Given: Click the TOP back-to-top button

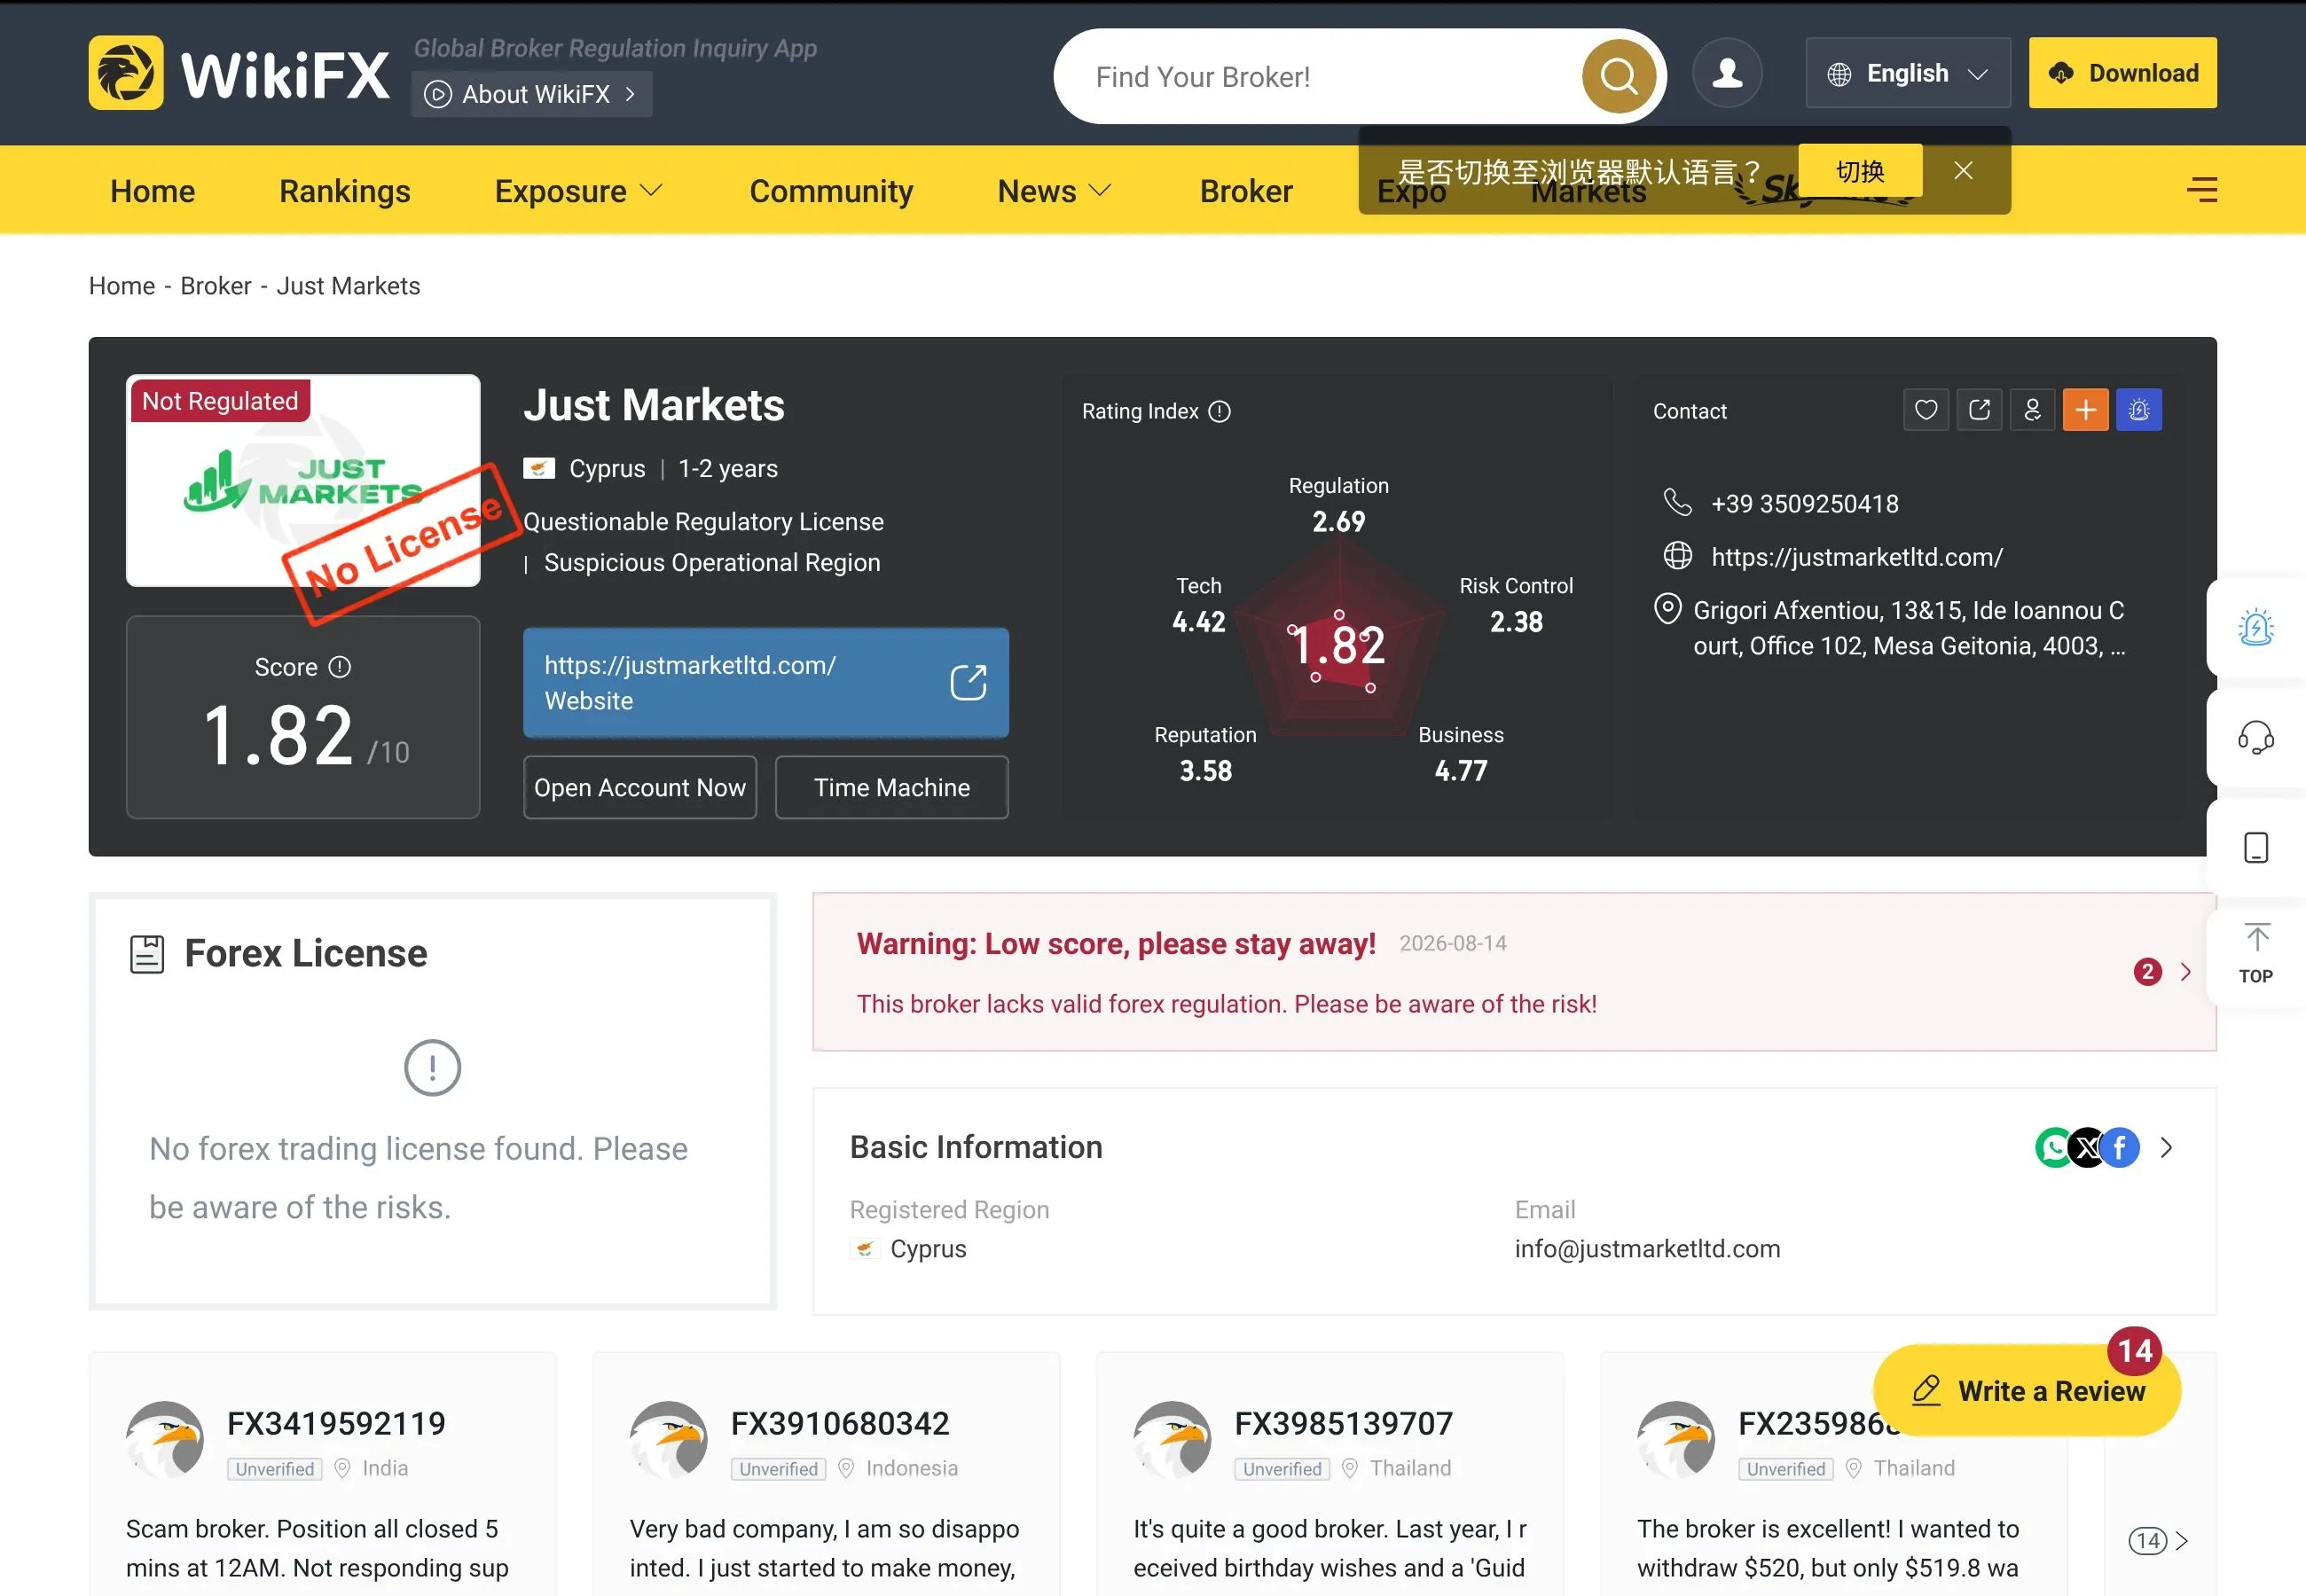Looking at the screenshot, I should (x=2255, y=954).
